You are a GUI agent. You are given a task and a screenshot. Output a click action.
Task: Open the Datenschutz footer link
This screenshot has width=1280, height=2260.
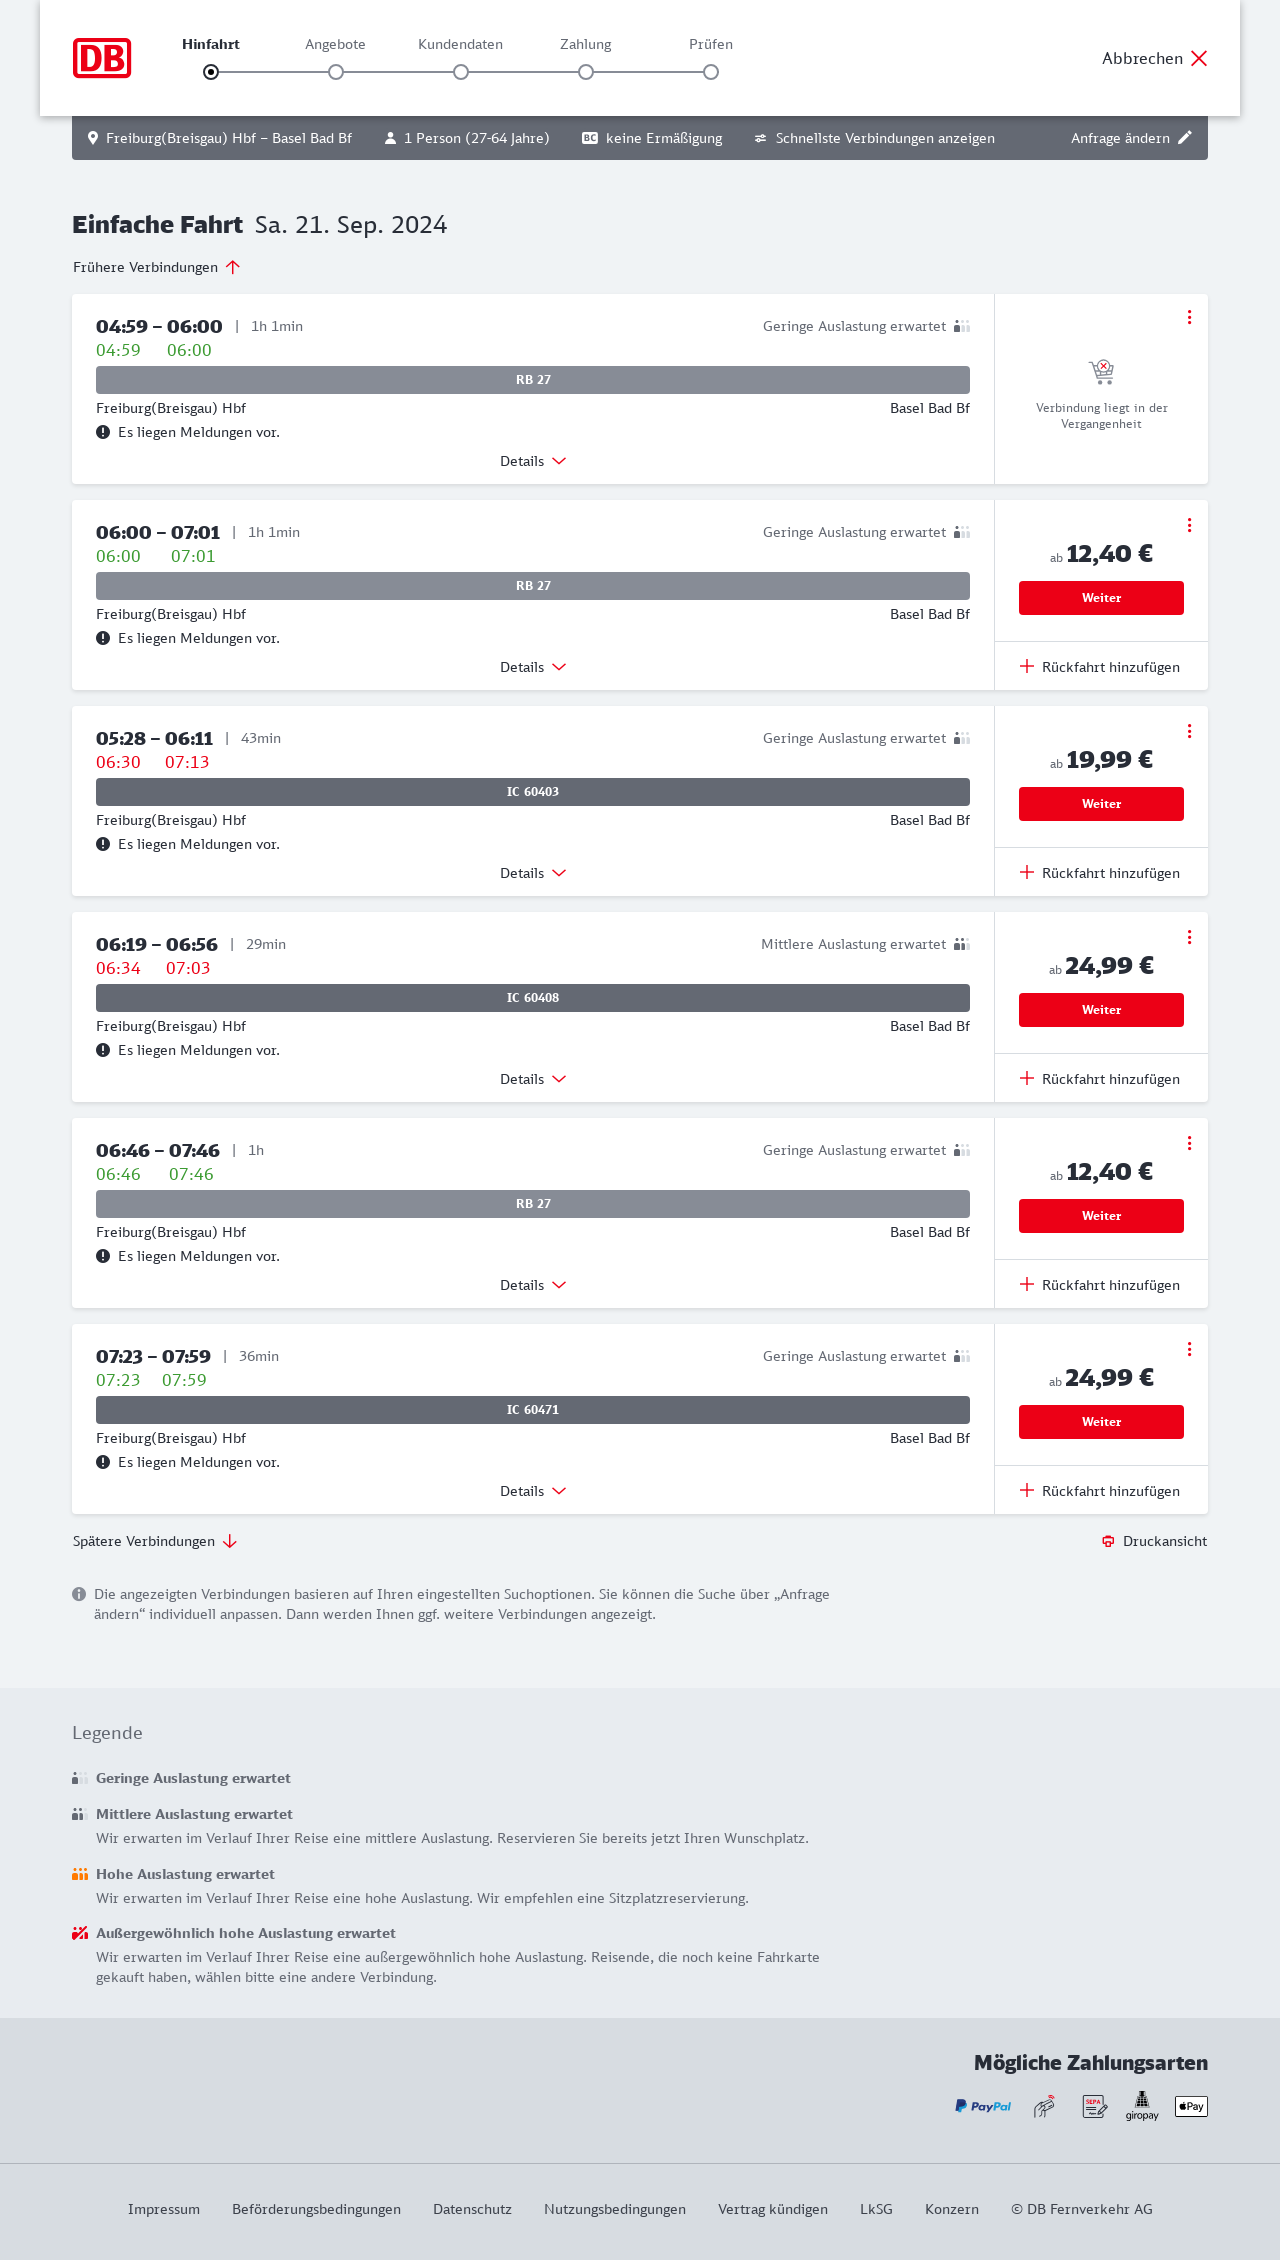(472, 2209)
